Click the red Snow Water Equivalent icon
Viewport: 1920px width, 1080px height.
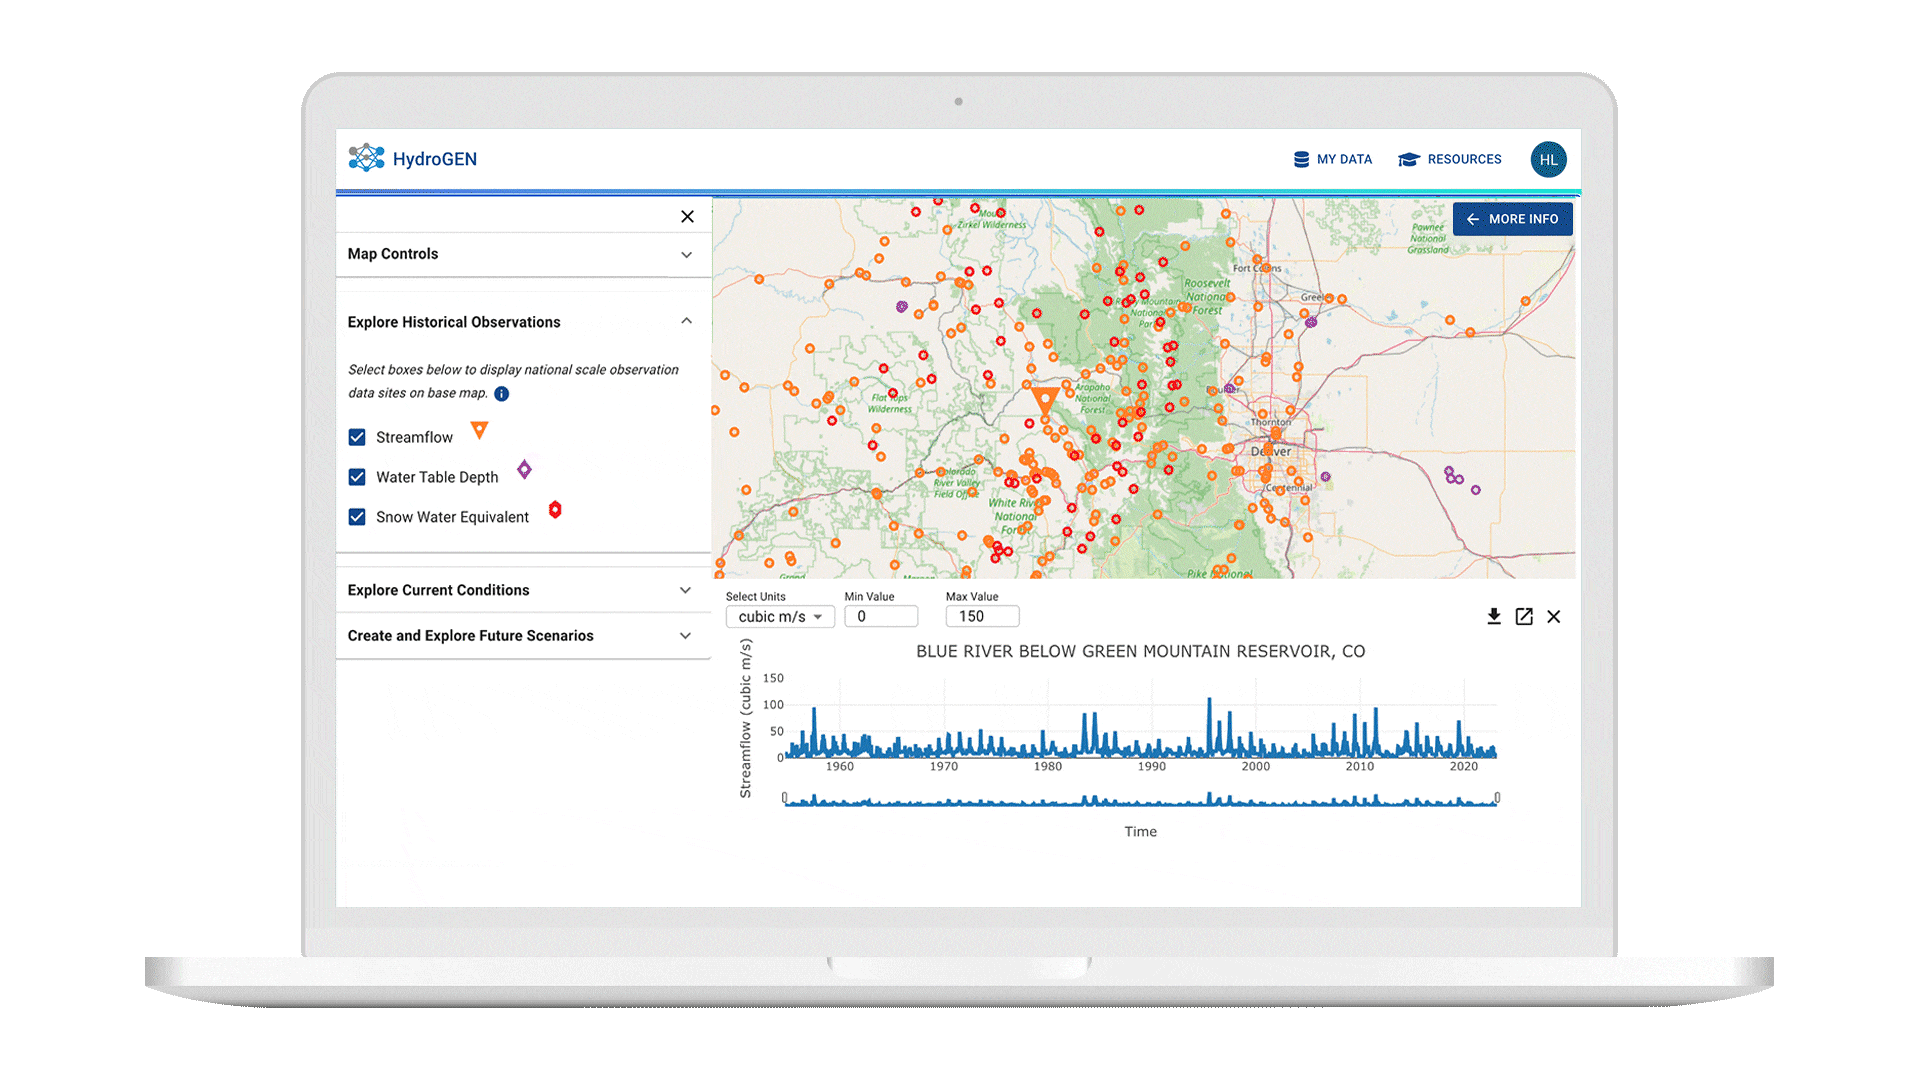coord(555,510)
